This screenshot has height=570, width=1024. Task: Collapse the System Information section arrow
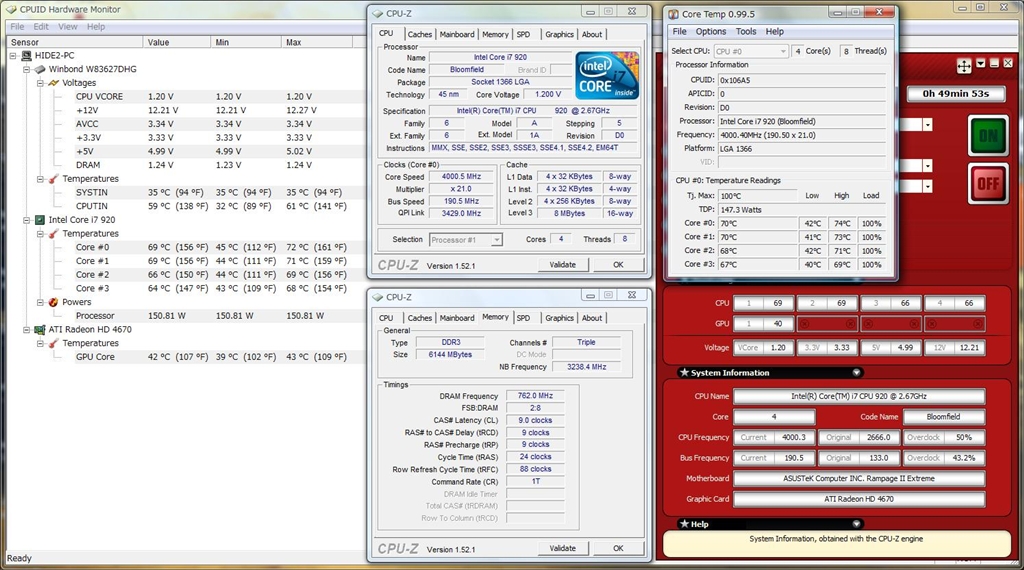click(x=857, y=373)
